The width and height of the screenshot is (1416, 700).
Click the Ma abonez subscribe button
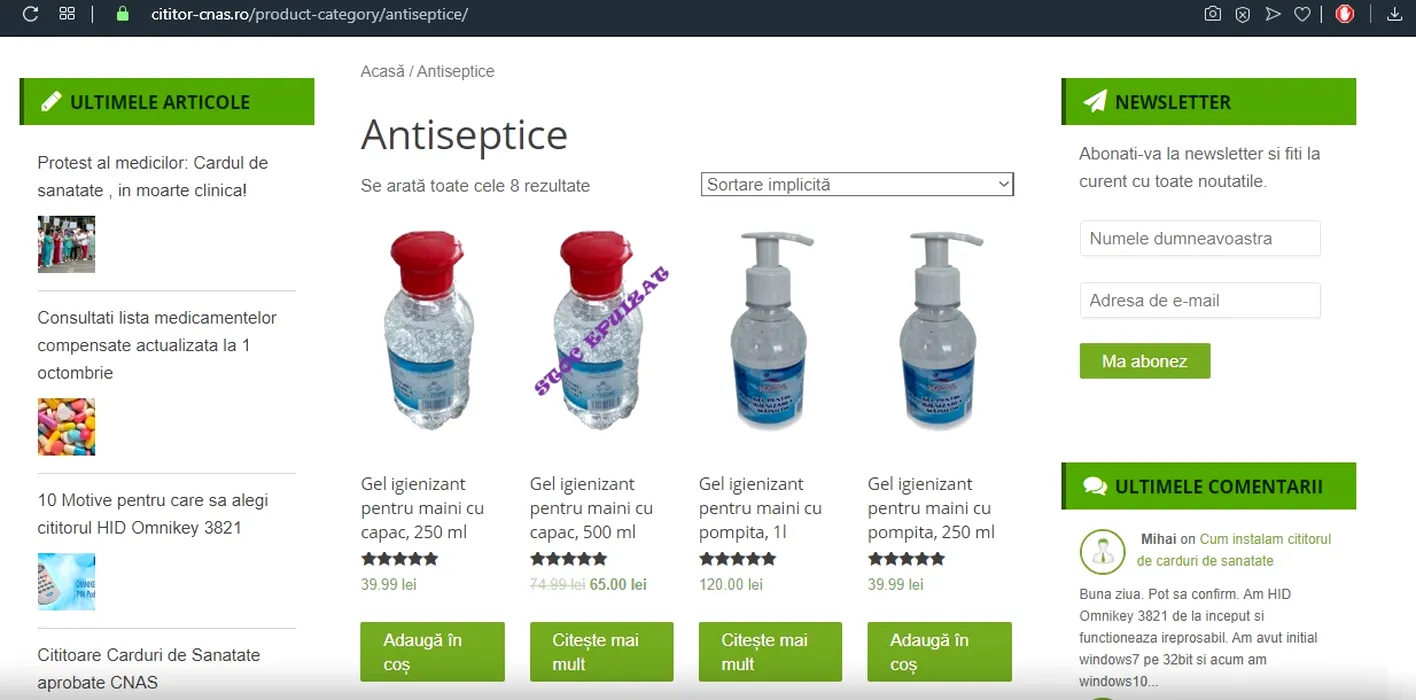[x=1145, y=361]
